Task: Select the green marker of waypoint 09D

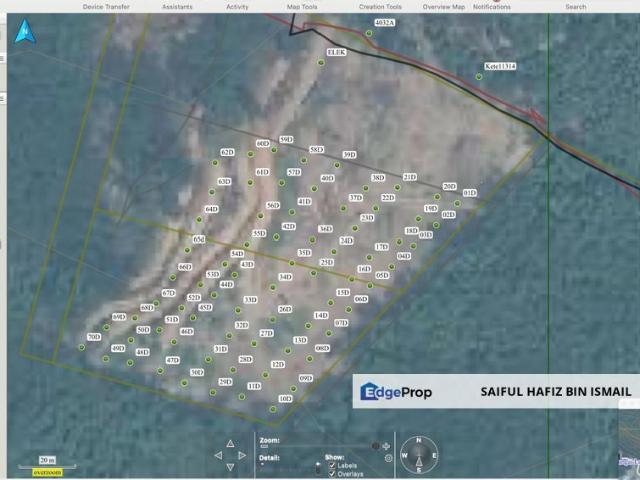Action: point(293,389)
